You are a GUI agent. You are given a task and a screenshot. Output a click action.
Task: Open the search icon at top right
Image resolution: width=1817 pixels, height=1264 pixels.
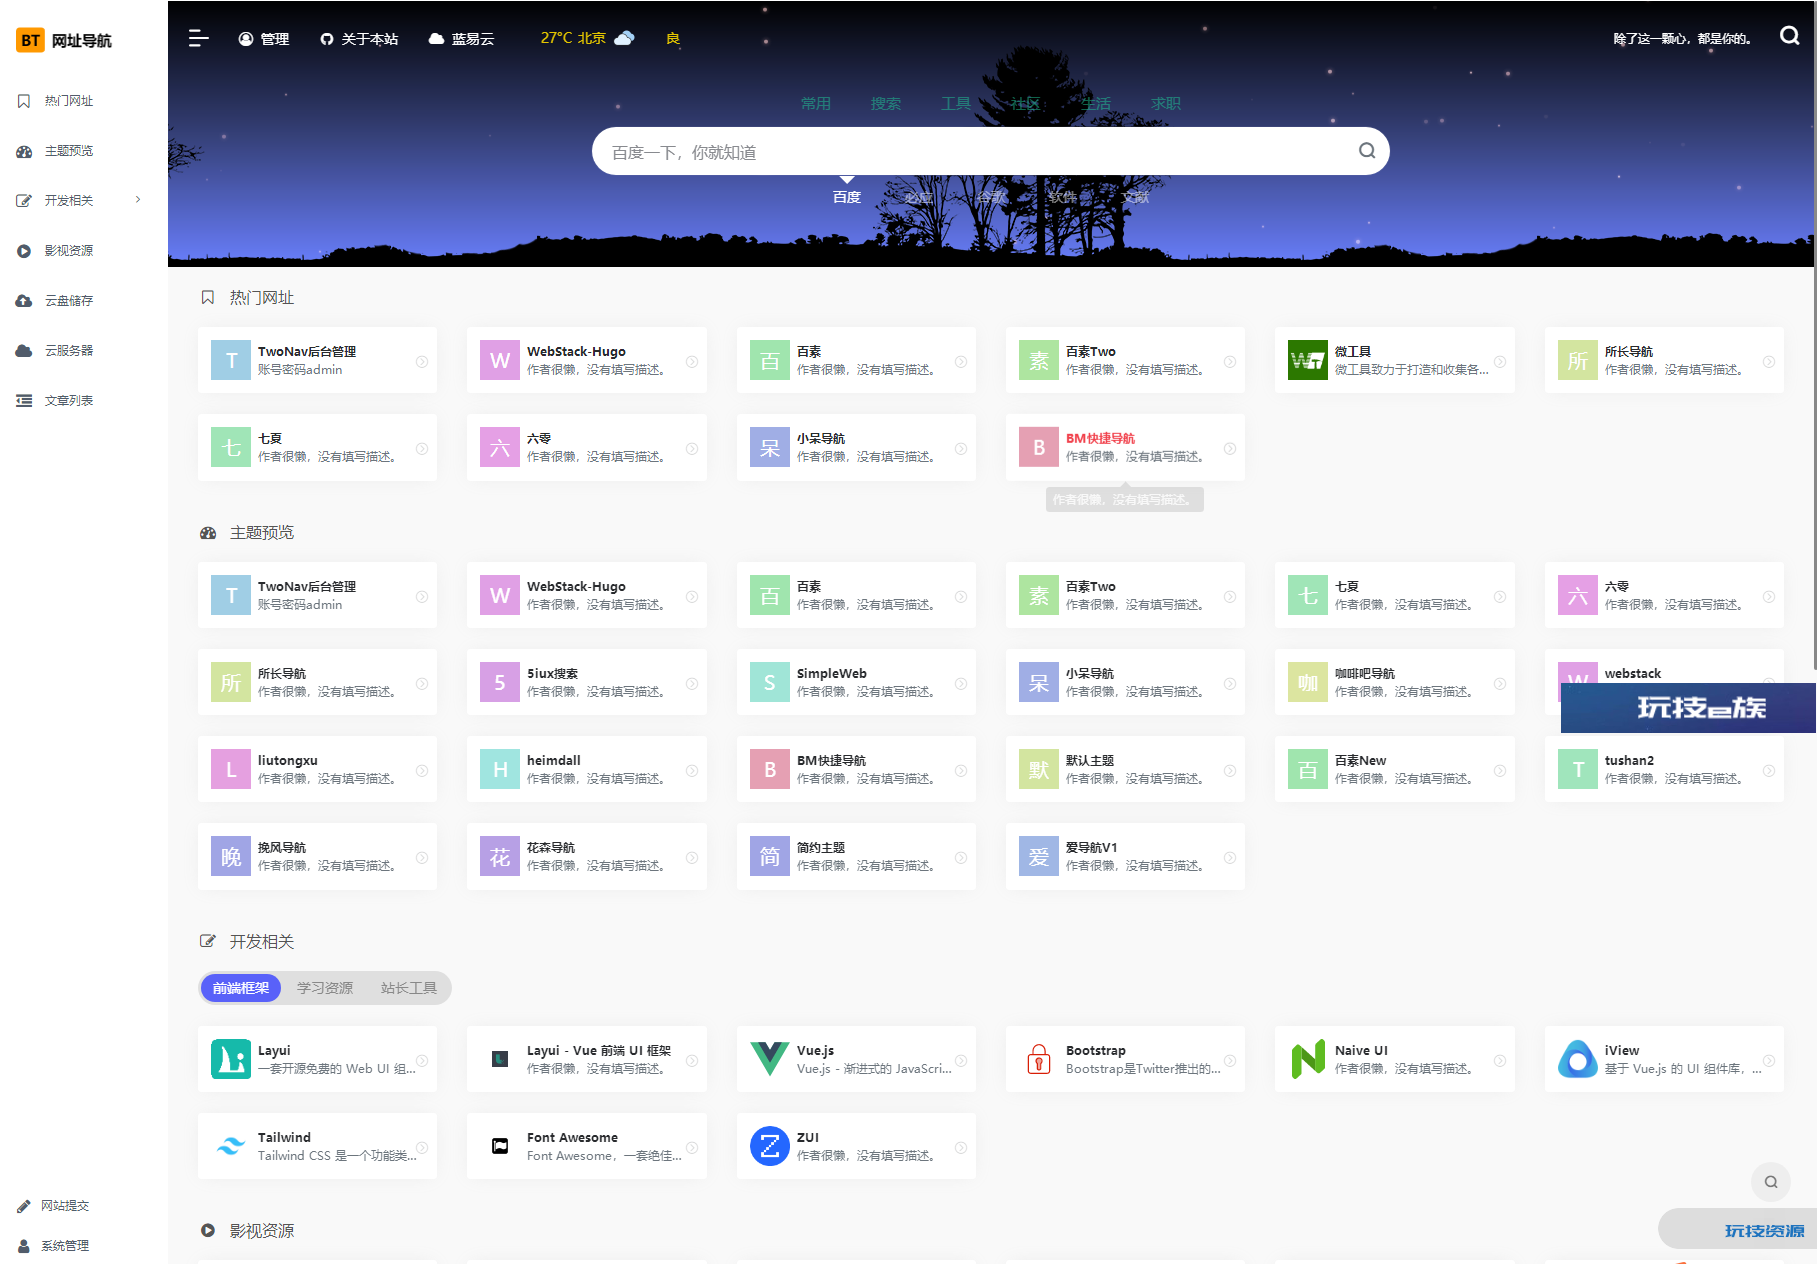click(x=1789, y=36)
